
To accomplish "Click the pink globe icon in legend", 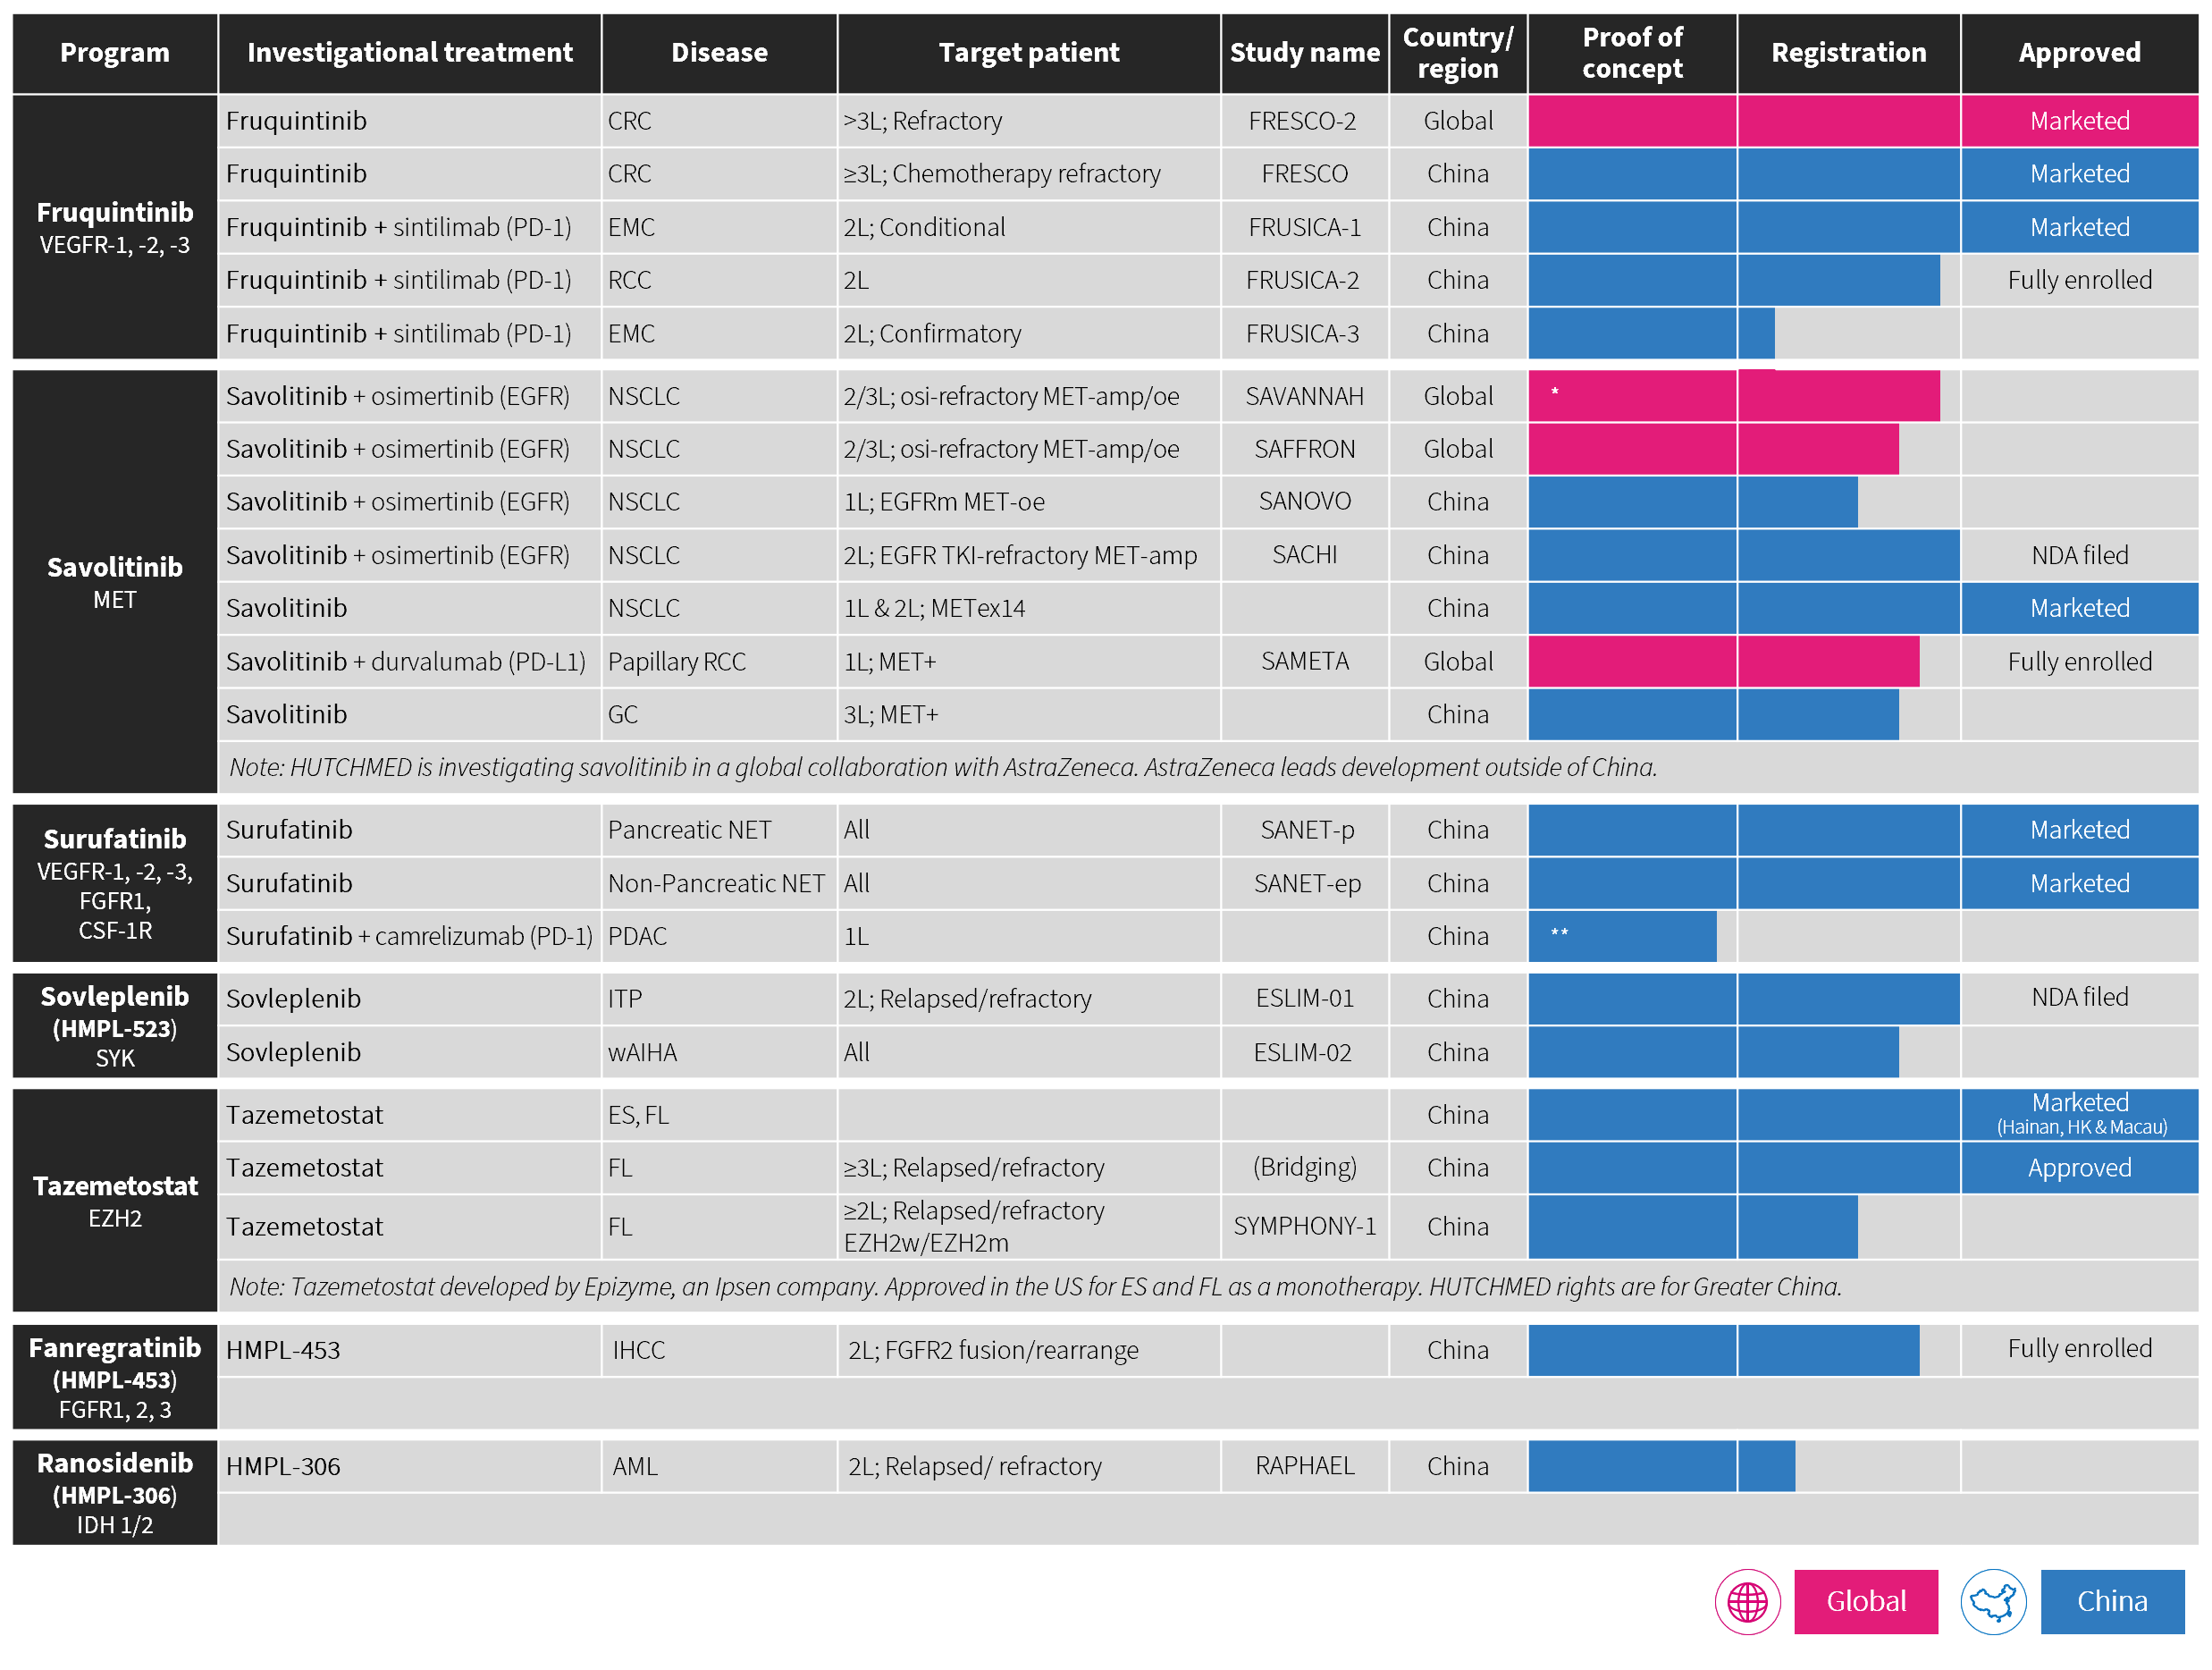I will 1747,1602.
